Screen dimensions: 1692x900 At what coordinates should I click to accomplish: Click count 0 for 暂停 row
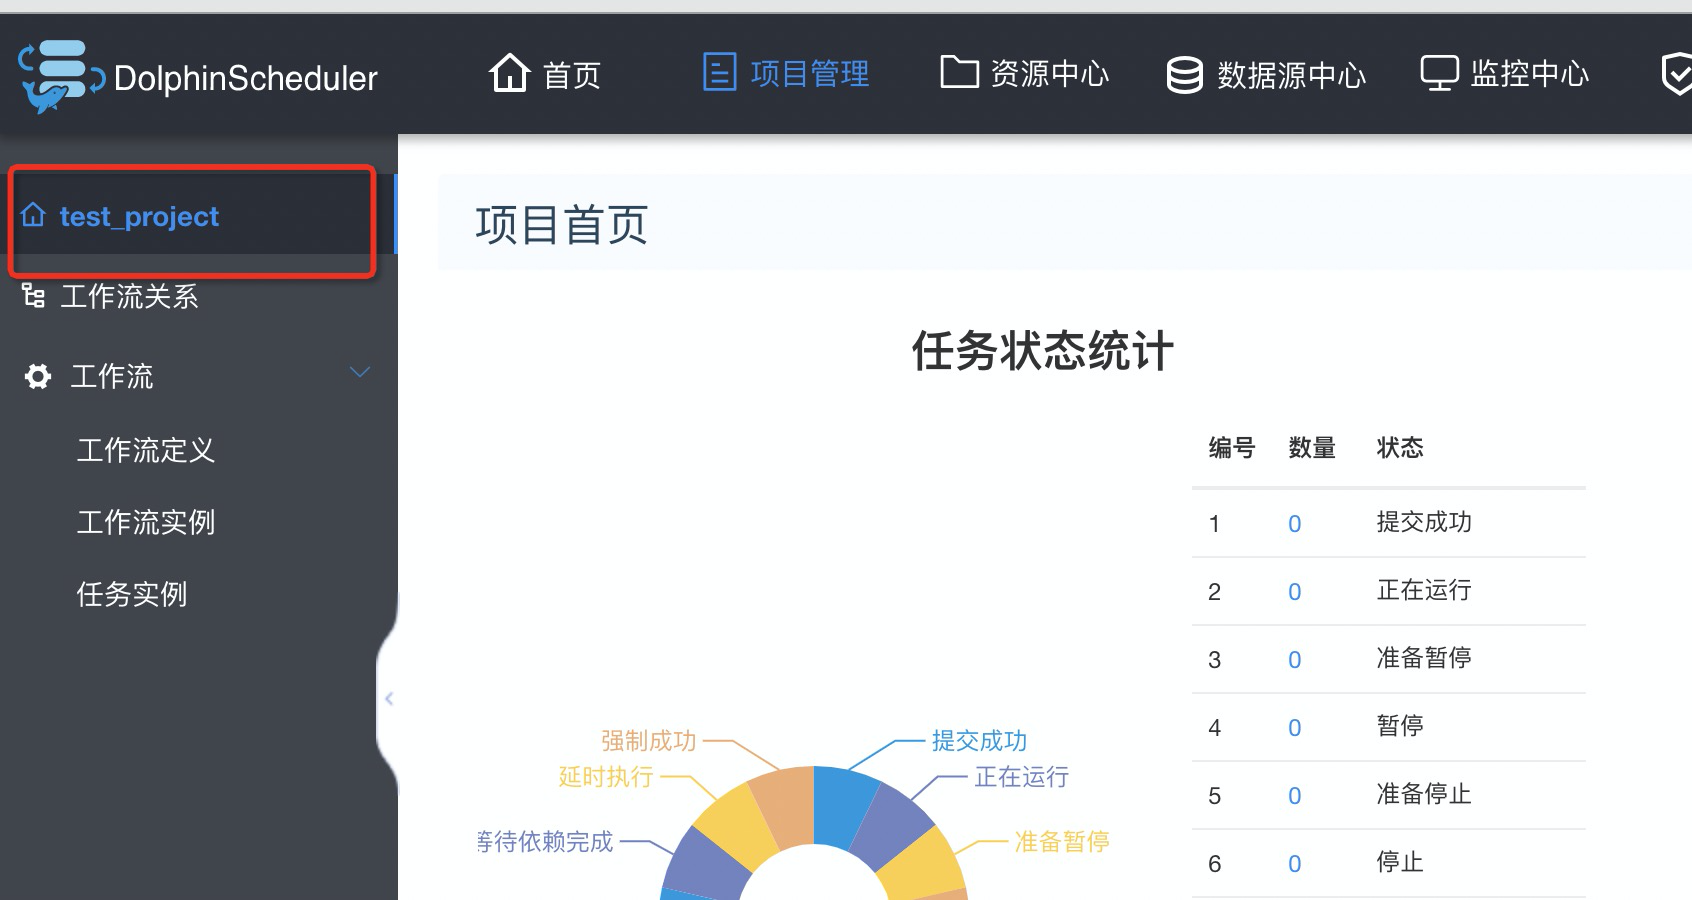[1295, 728]
